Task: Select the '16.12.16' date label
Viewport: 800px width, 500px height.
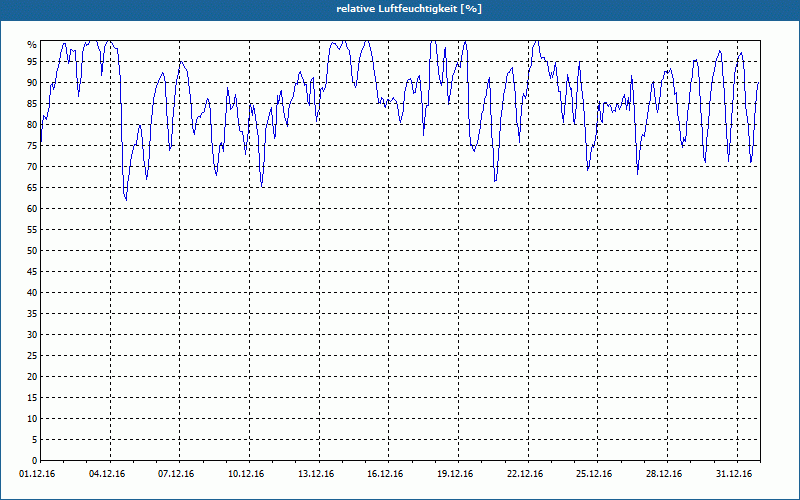Action: (385, 474)
